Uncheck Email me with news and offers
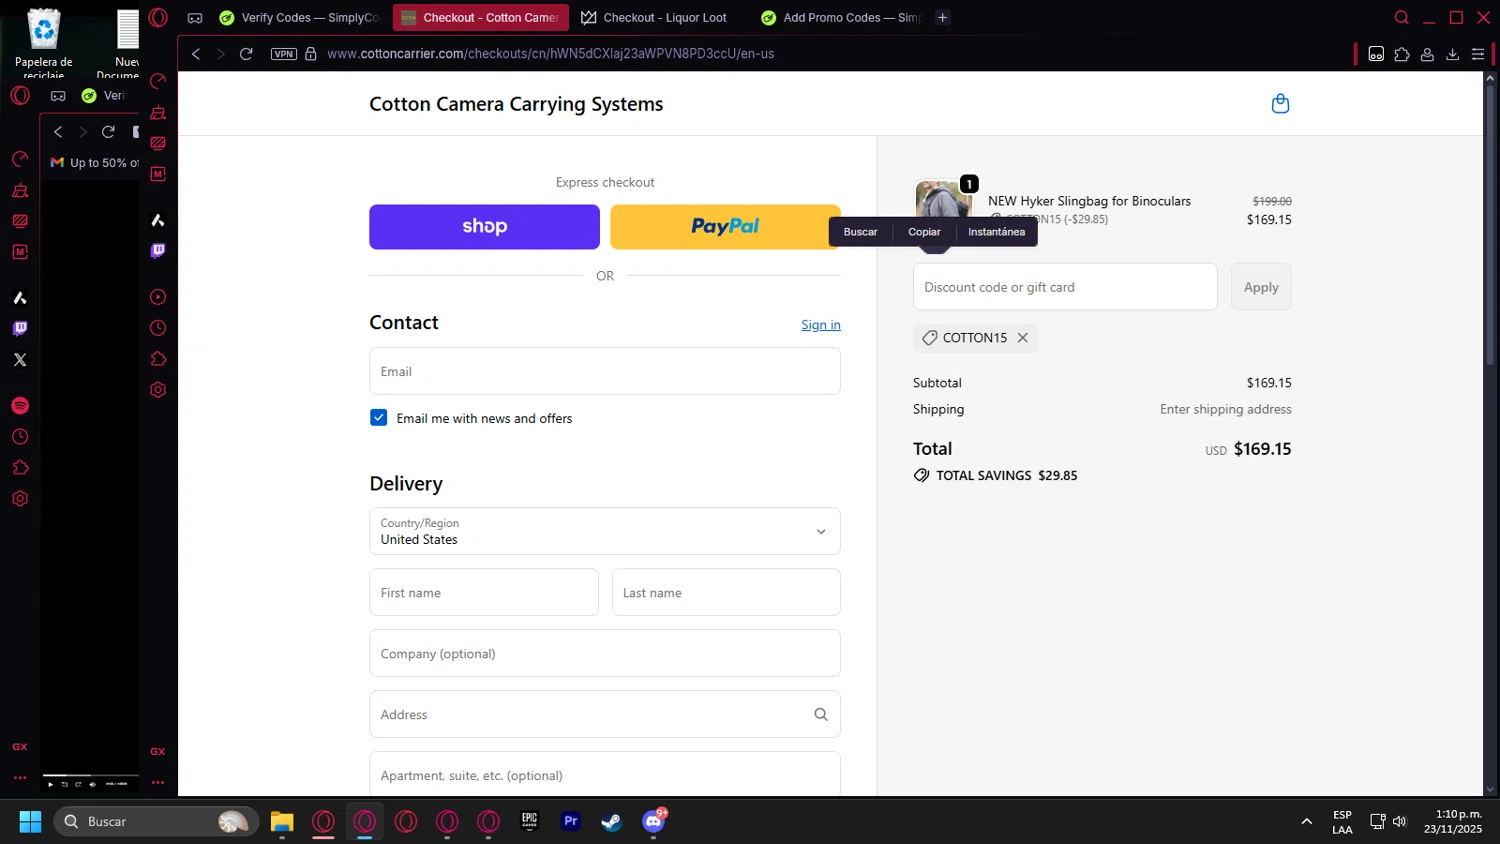 [x=378, y=418]
